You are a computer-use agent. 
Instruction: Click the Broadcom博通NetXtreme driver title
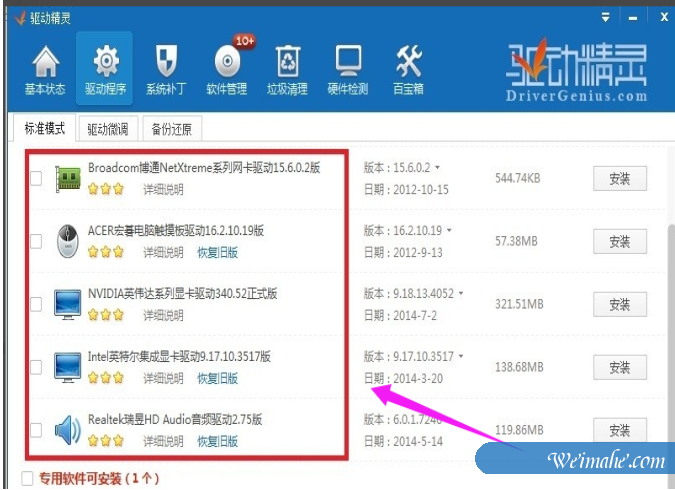pos(204,167)
